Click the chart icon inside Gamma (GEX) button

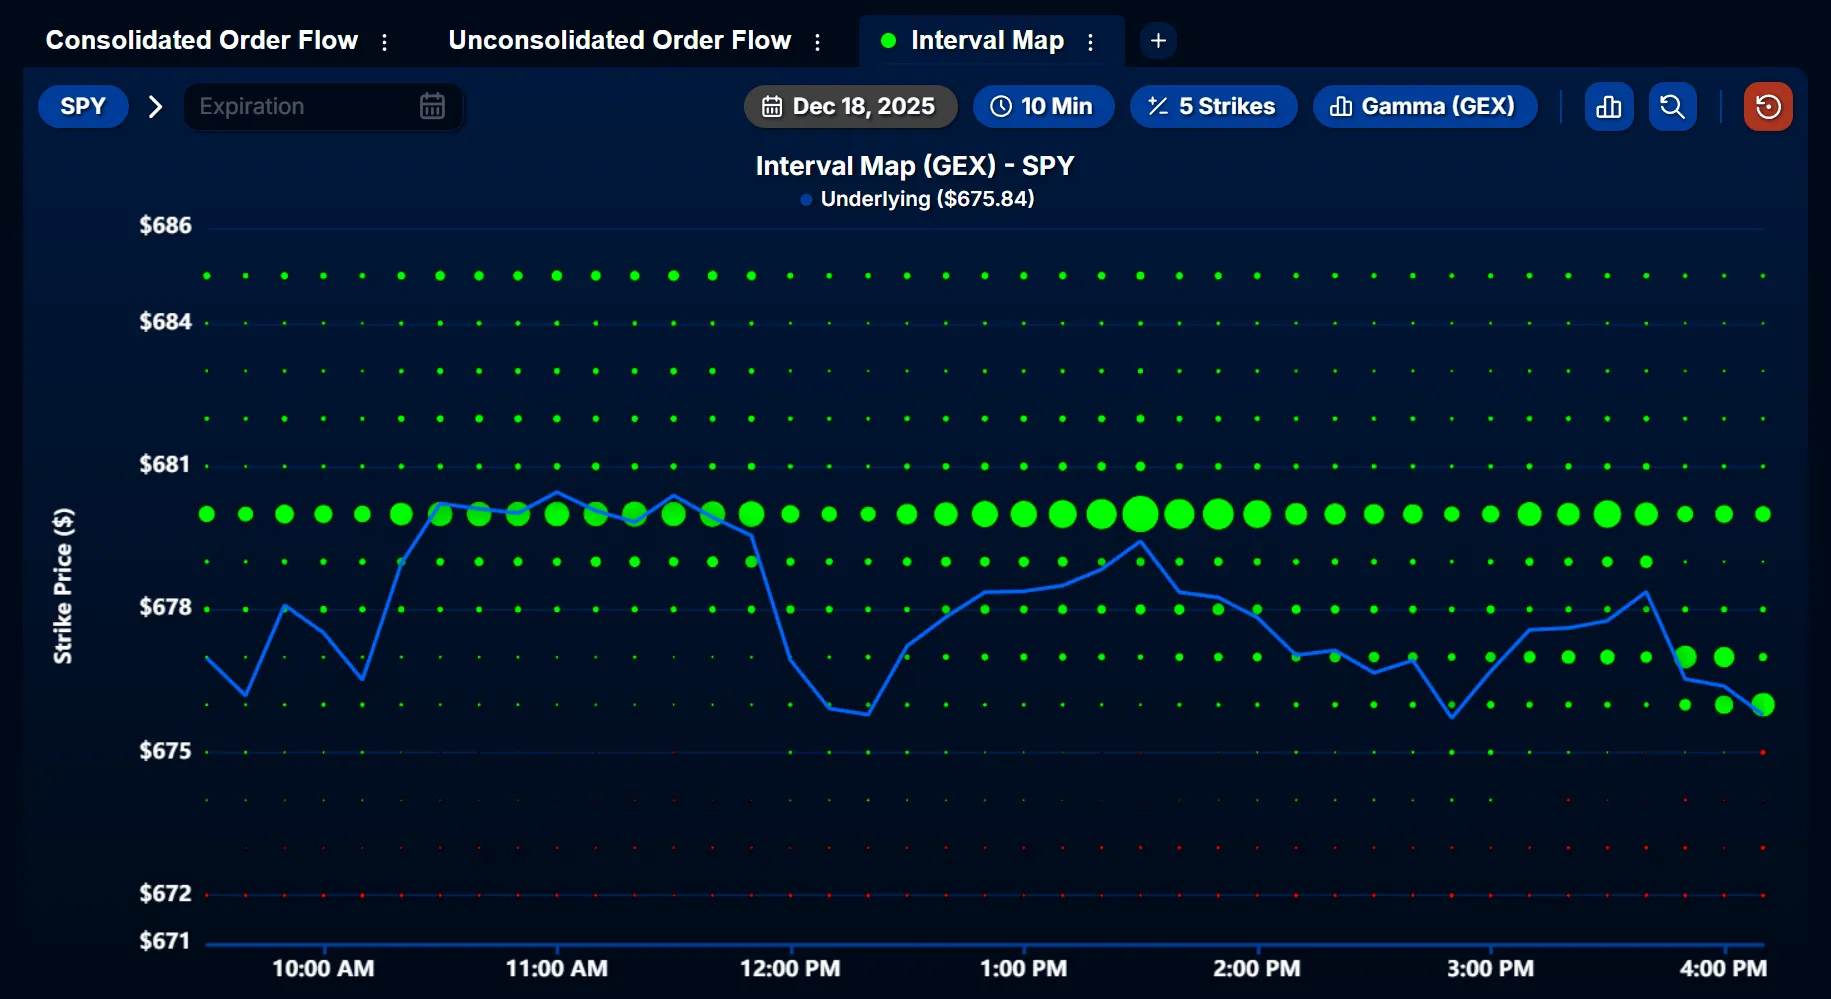(x=1341, y=106)
